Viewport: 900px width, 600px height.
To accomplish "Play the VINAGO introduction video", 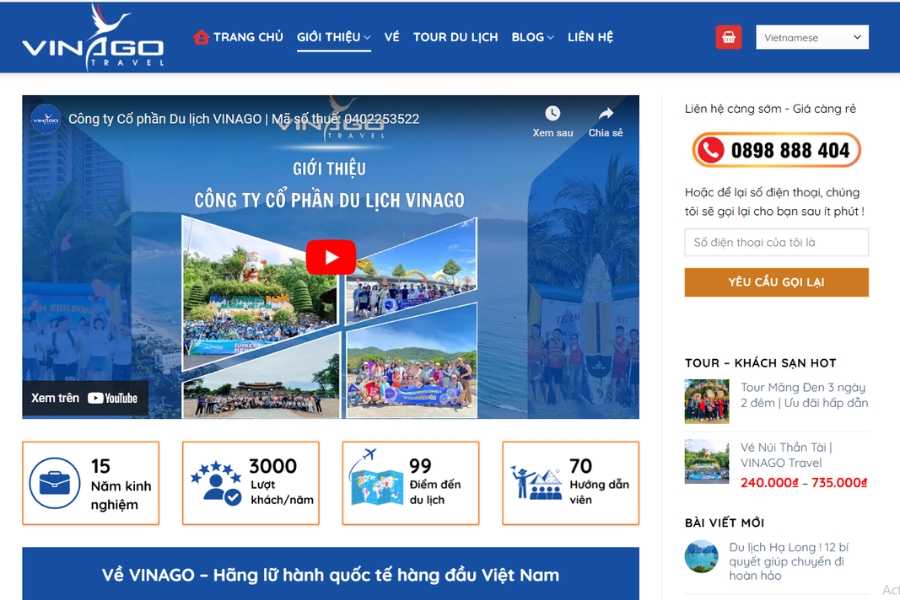I will click(x=330, y=257).
